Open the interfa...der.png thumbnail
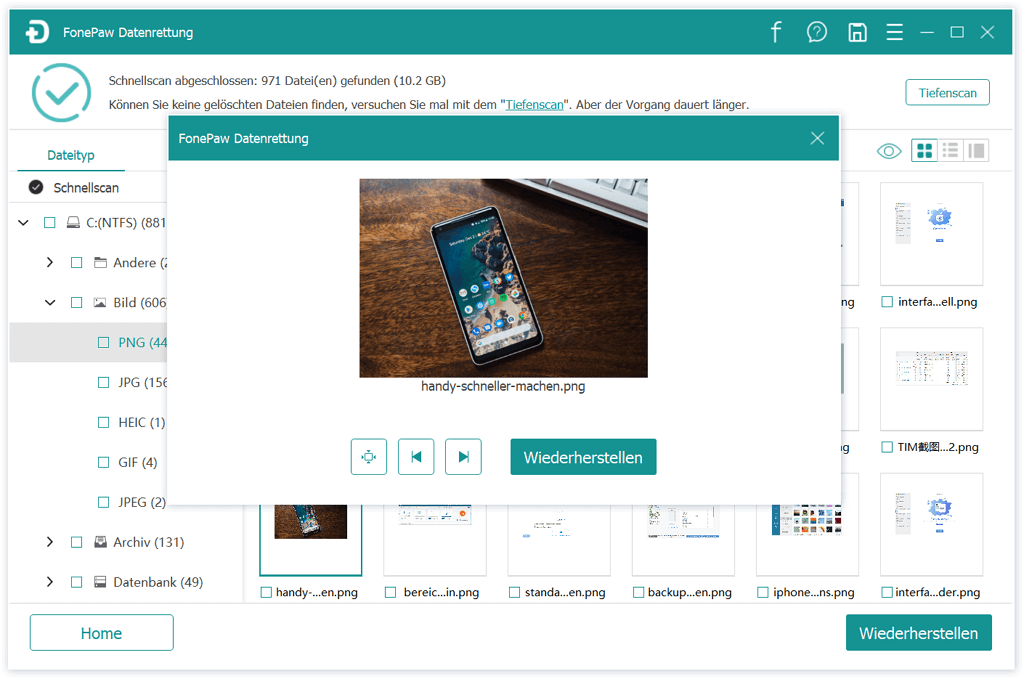1024x679 pixels. (x=931, y=525)
